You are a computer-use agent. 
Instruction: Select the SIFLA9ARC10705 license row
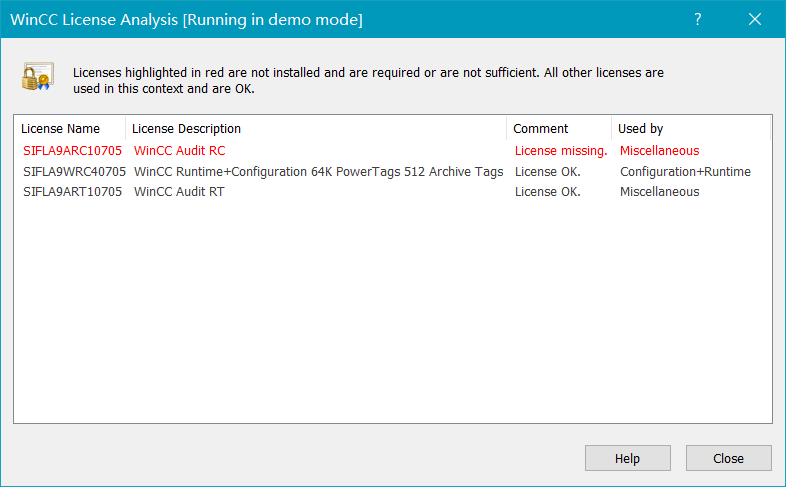point(72,152)
